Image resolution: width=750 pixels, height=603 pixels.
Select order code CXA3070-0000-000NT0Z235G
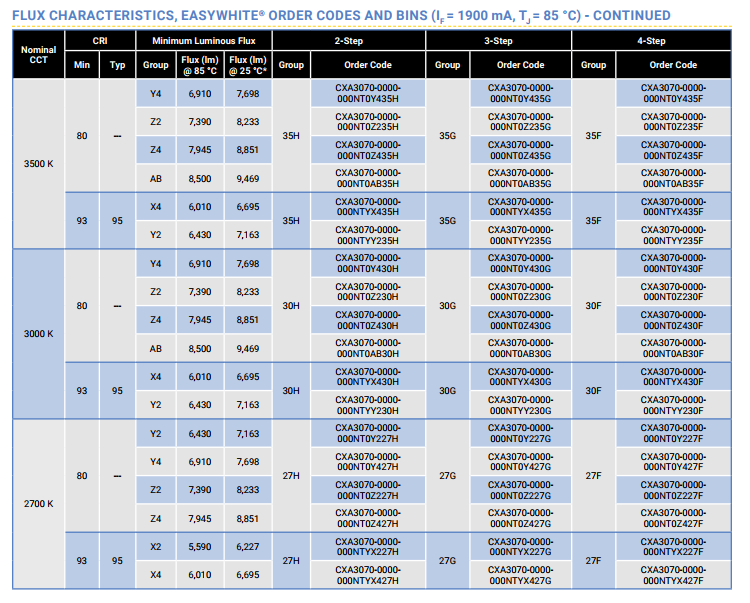[520, 121]
